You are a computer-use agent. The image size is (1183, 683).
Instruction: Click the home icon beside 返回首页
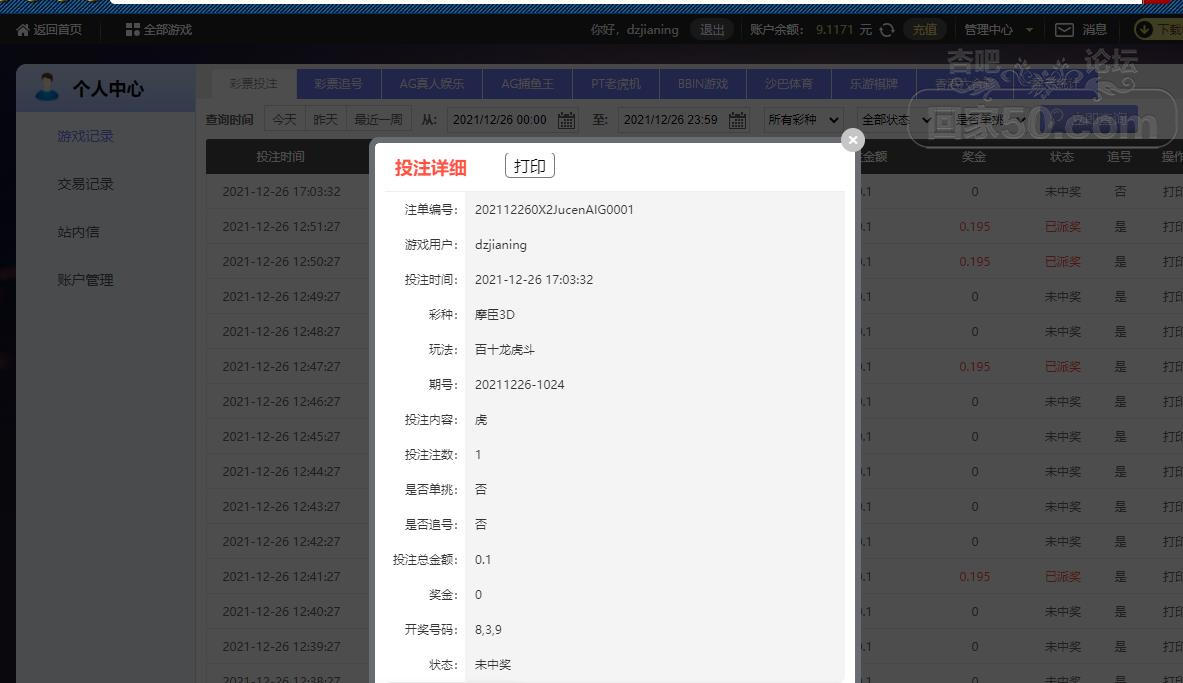23,30
